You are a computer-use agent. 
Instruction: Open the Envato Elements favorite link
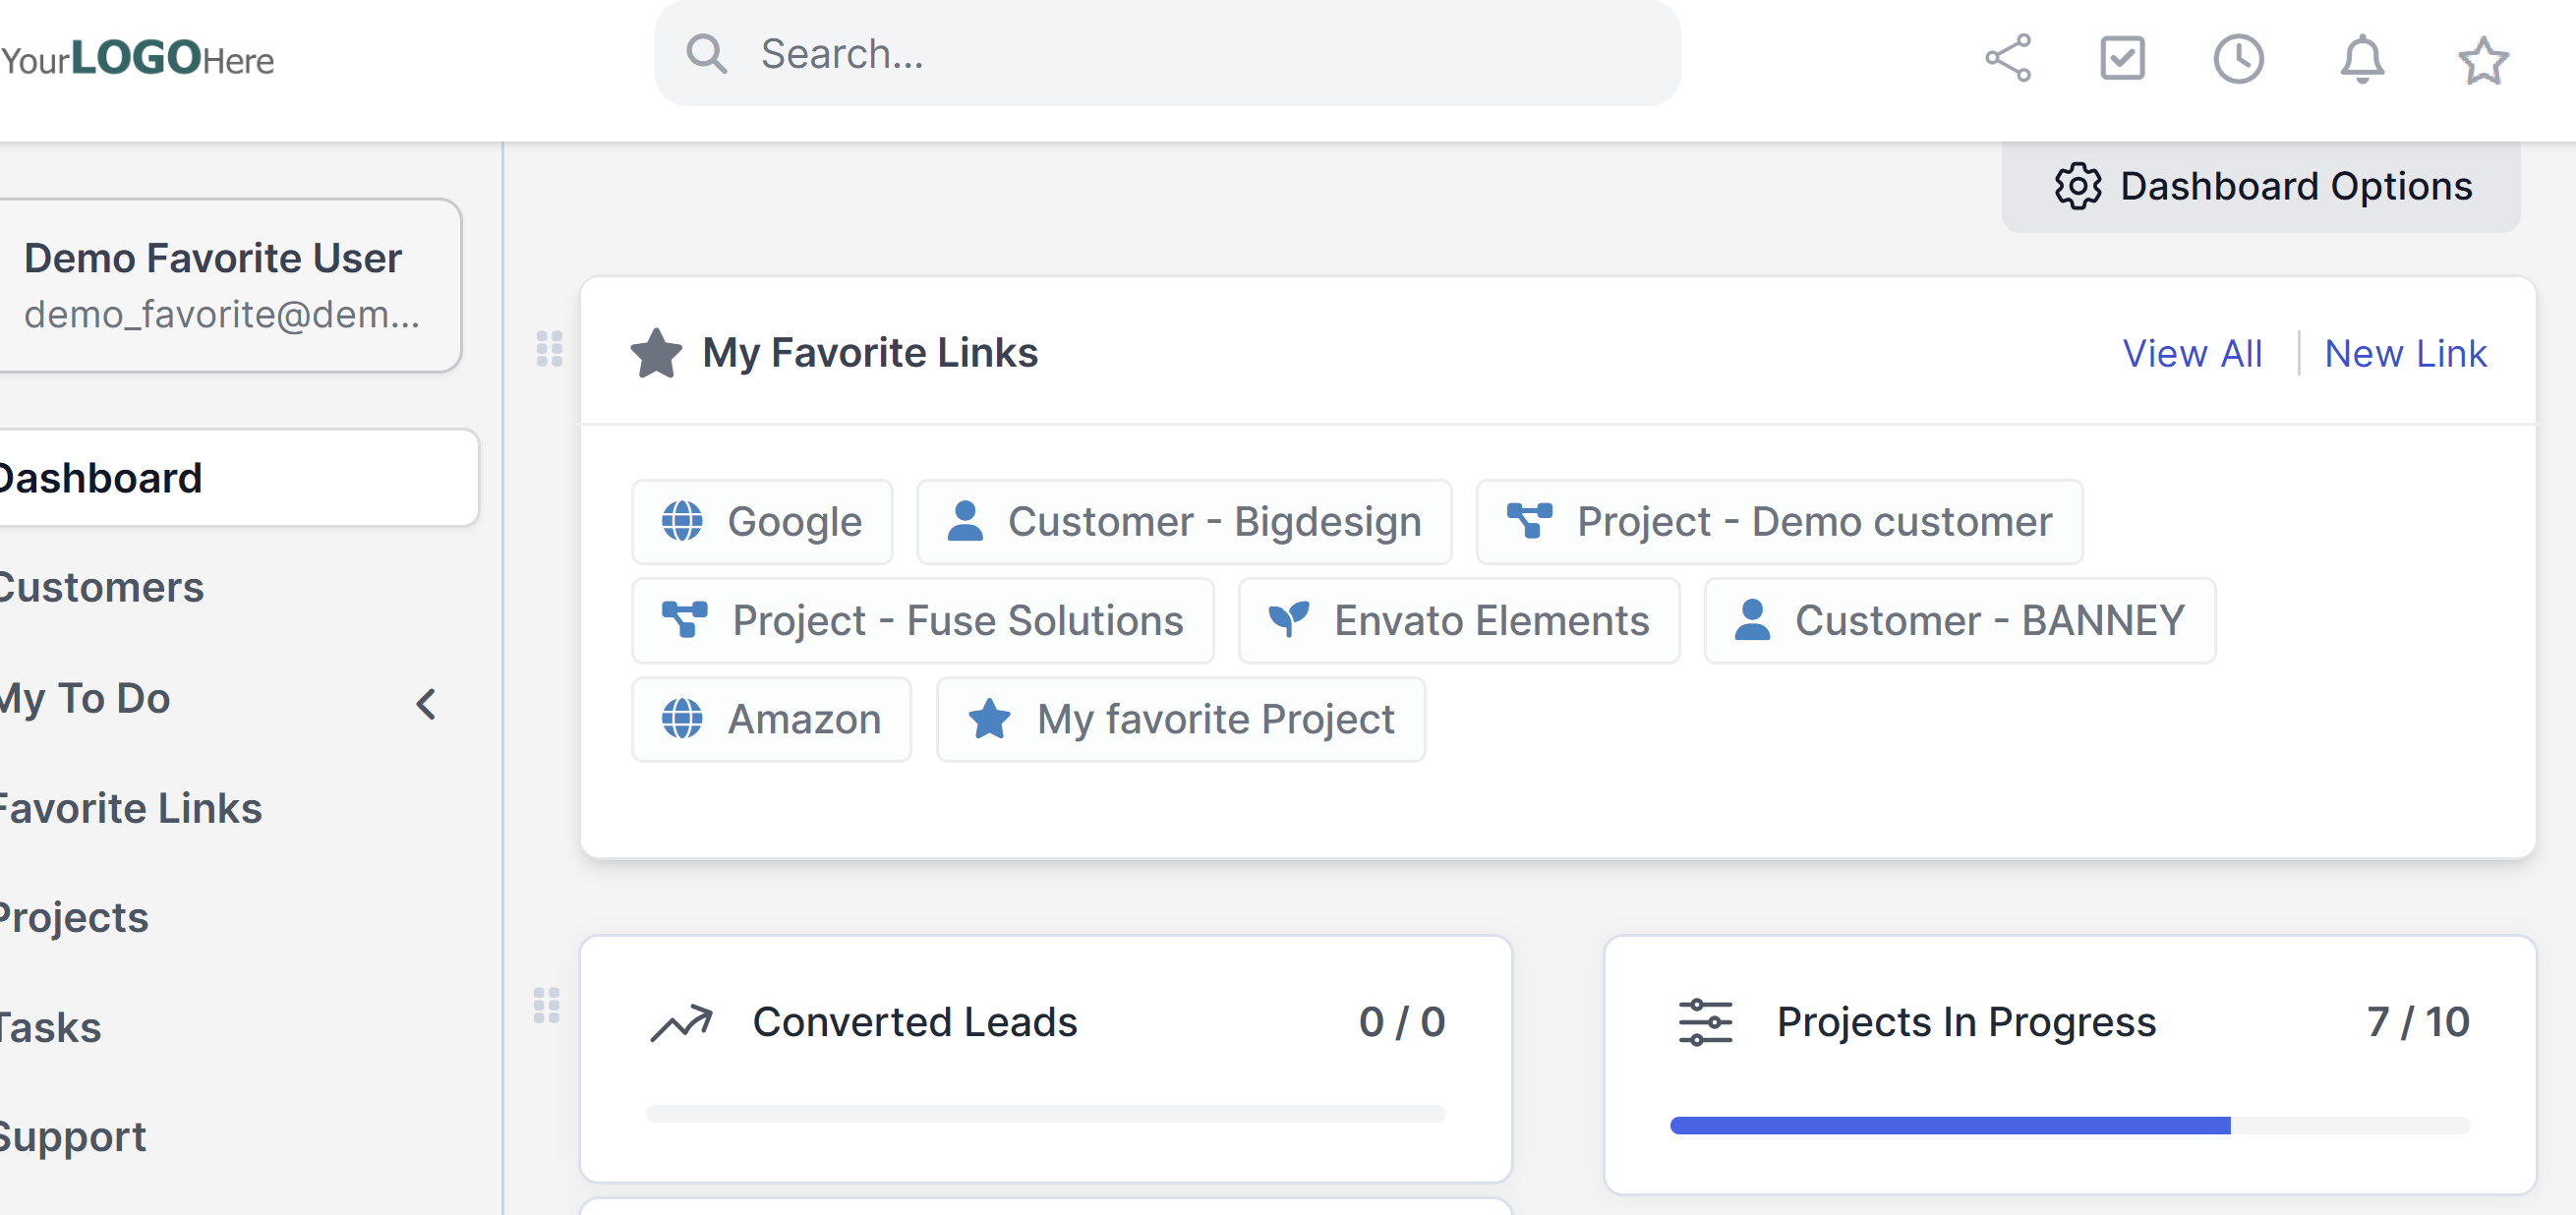pos(1459,621)
